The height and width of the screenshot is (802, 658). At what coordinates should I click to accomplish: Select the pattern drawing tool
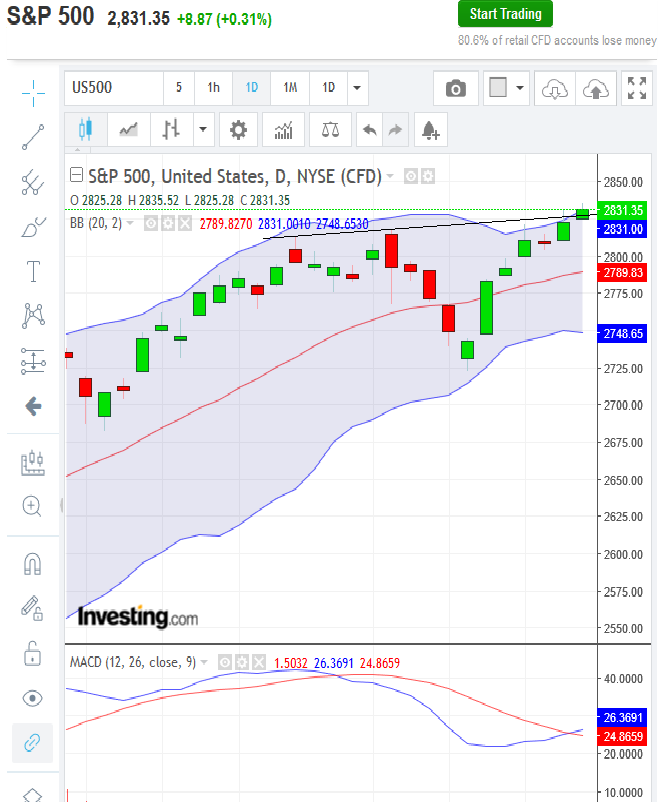pos(33,316)
